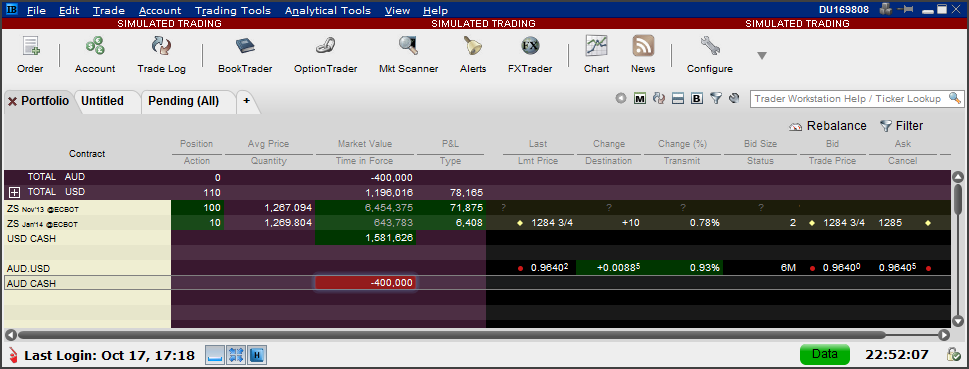Launch the OptionTrader tool

325,55
